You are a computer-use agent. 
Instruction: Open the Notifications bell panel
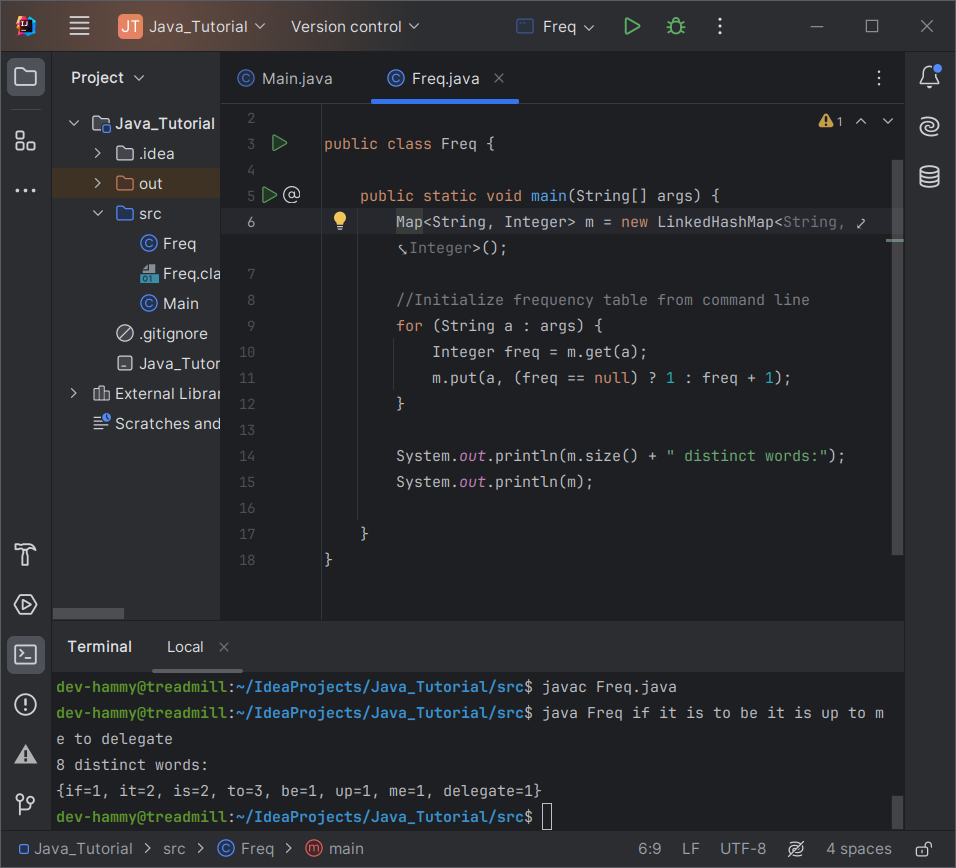929,77
